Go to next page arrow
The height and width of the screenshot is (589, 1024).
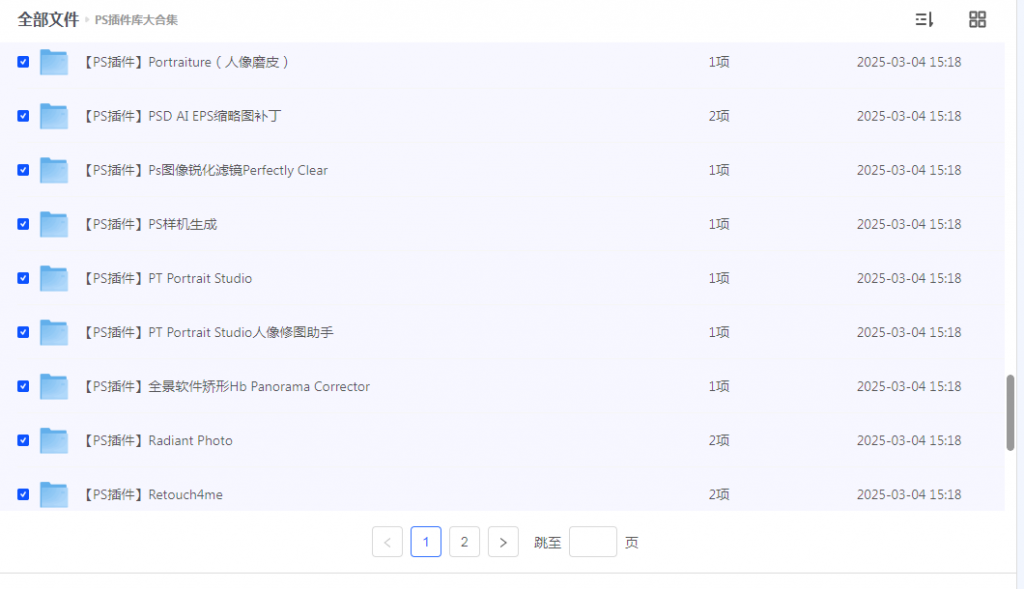coord(503,542)
